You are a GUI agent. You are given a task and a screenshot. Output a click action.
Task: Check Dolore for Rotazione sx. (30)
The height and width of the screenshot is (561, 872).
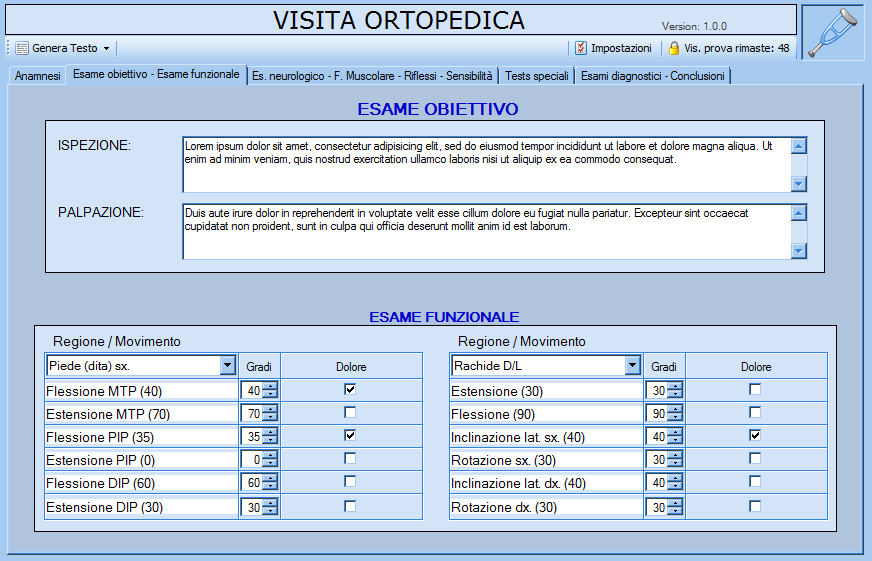click(x=755, y=459)
